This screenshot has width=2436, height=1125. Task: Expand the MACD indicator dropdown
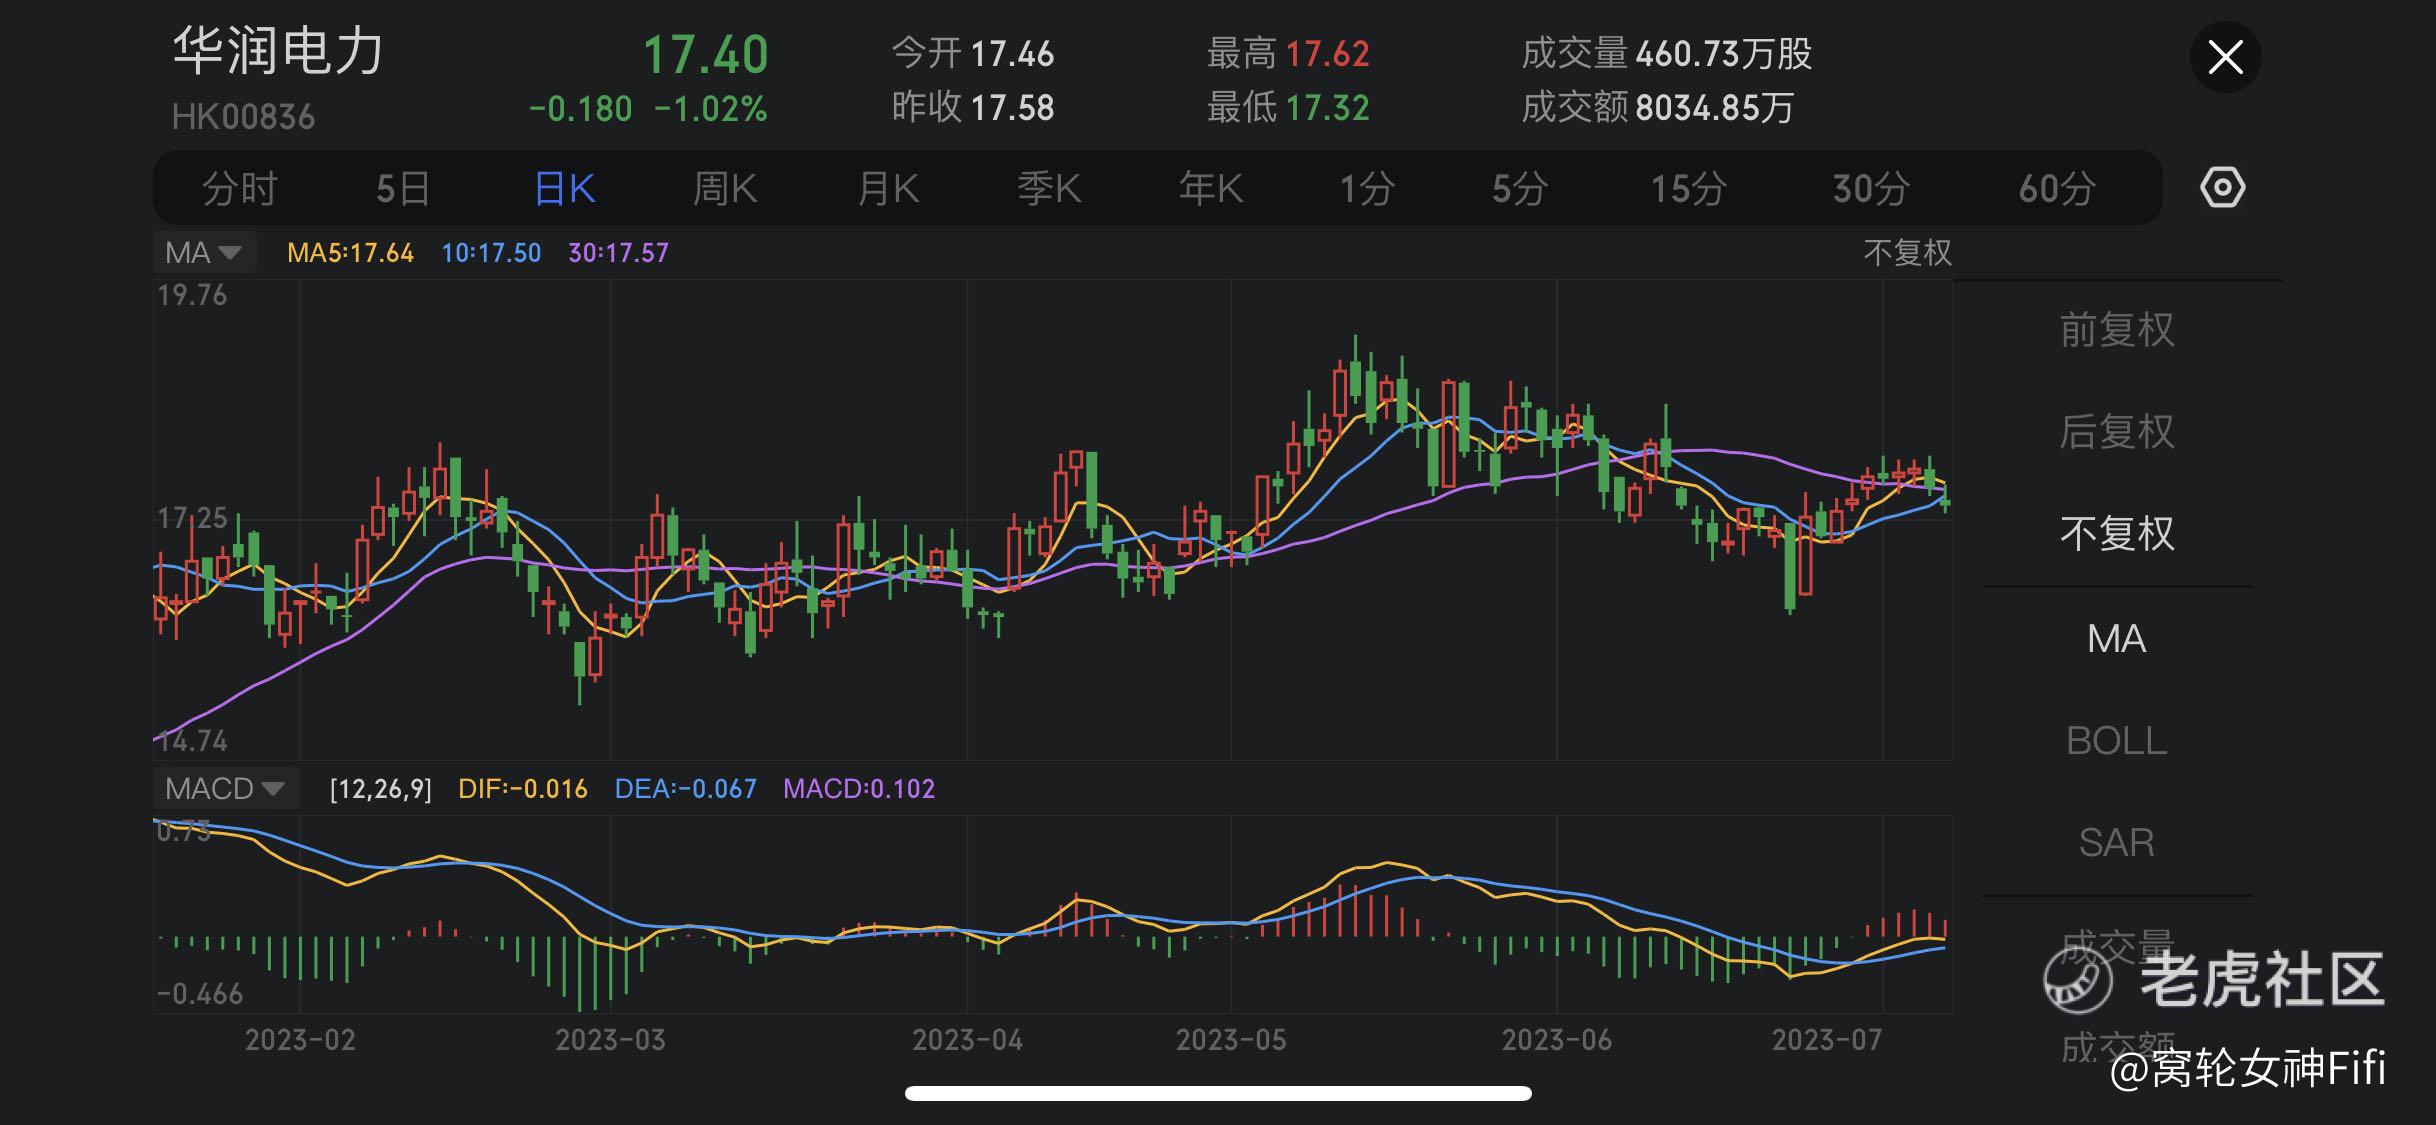point(225,789)
